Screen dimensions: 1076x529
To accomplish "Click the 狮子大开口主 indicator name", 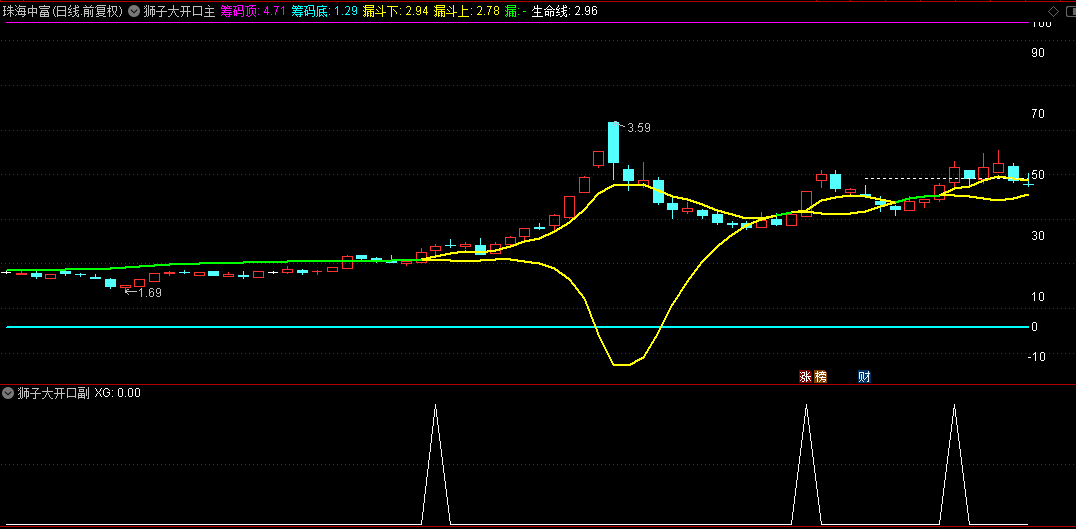I will pyautogui.click(x=178, y=12).
